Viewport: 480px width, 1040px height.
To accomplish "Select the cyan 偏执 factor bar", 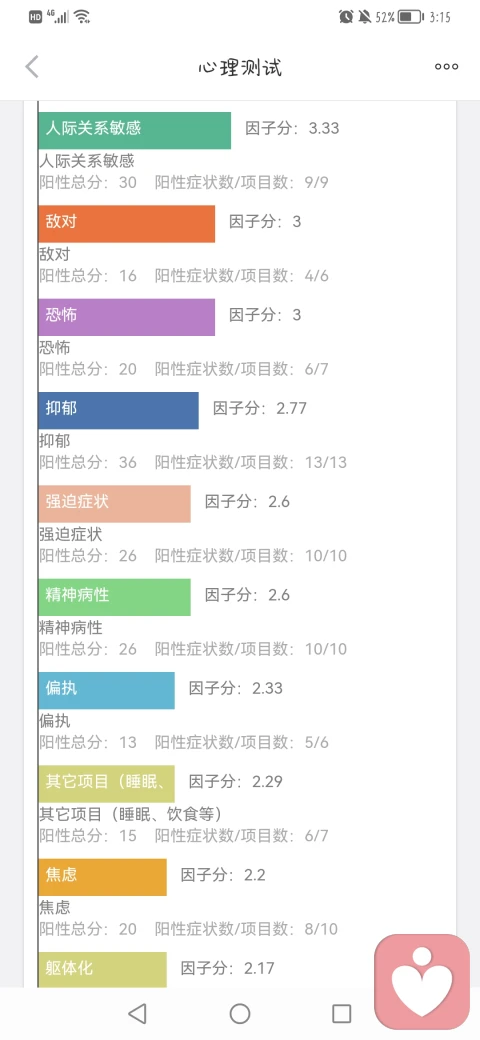I will pos(107,690).
